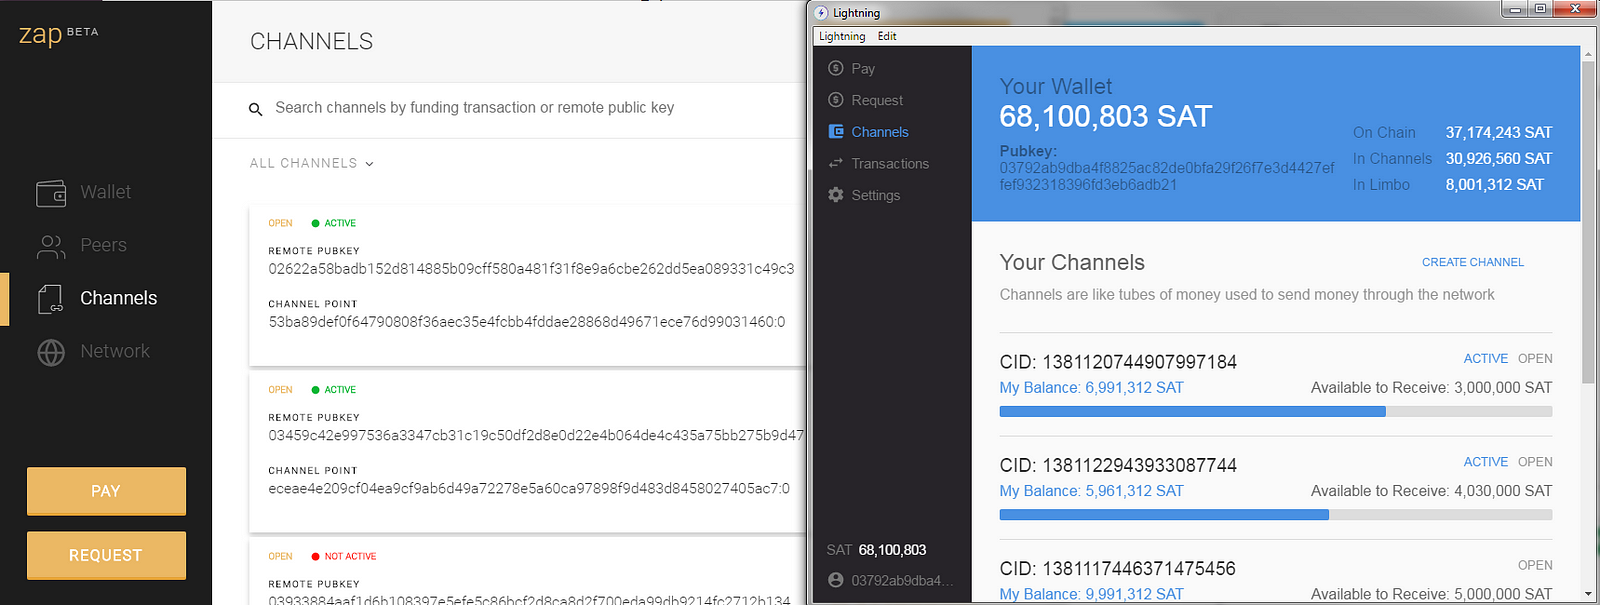Go to Wallet in Zap sidebar
1600x605 pixels.
click(106, 192)
